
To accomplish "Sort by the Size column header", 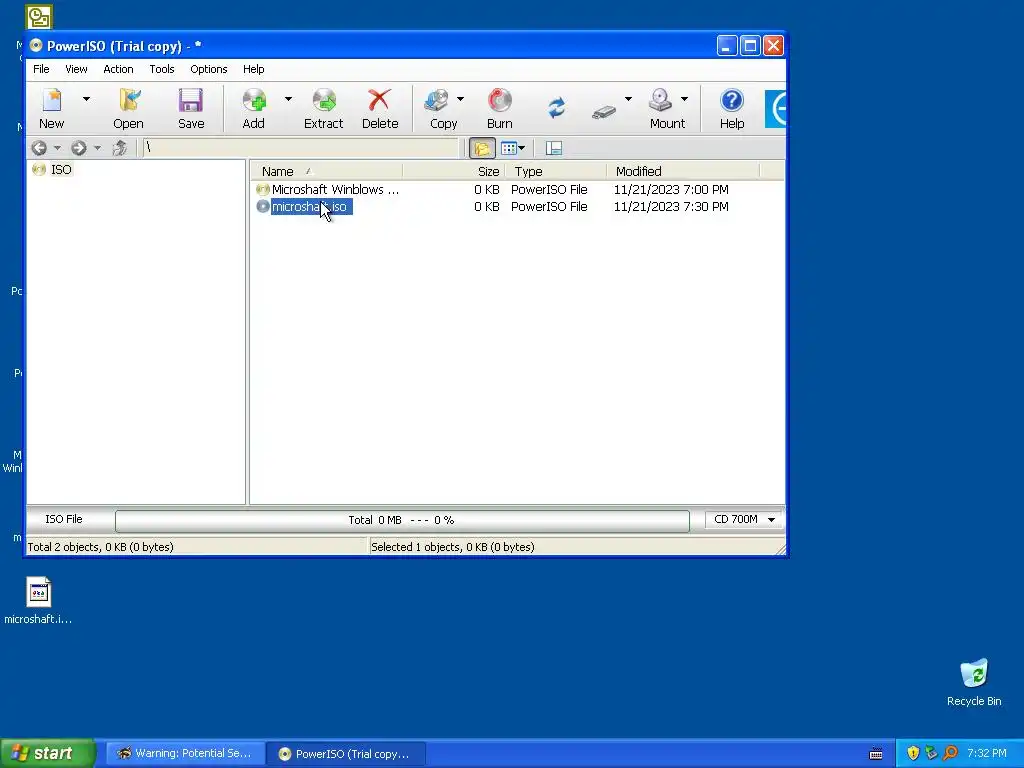I will pyautogui.click(x=454, y=171).
